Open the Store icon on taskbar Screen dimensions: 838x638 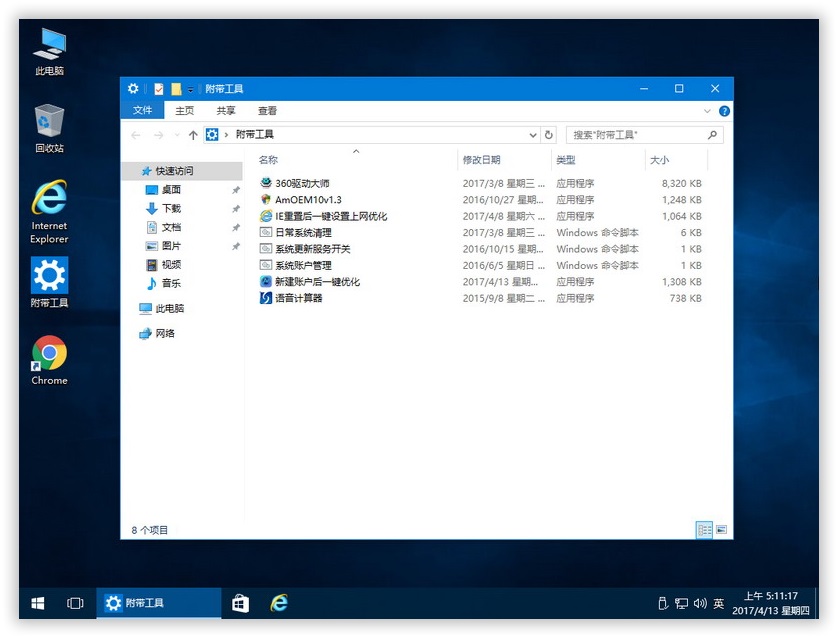(x=240, y=603)
